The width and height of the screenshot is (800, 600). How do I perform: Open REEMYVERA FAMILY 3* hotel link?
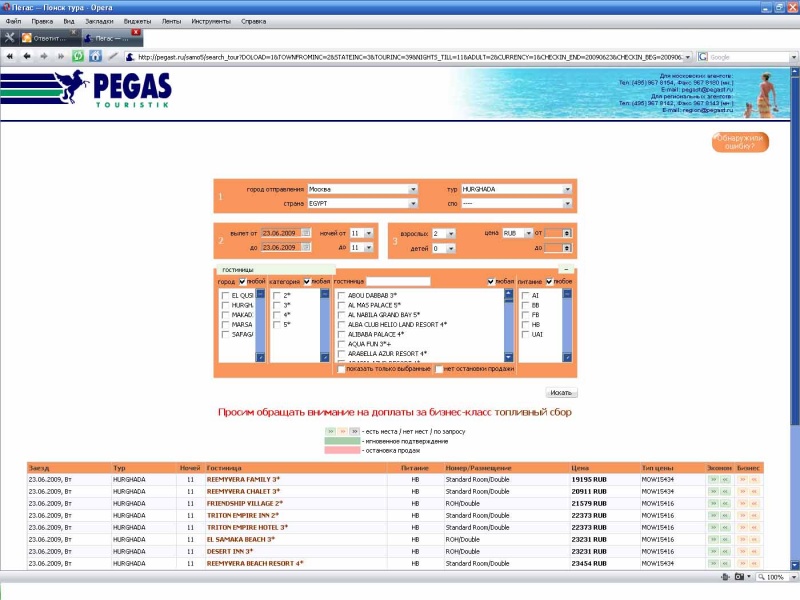243,479
